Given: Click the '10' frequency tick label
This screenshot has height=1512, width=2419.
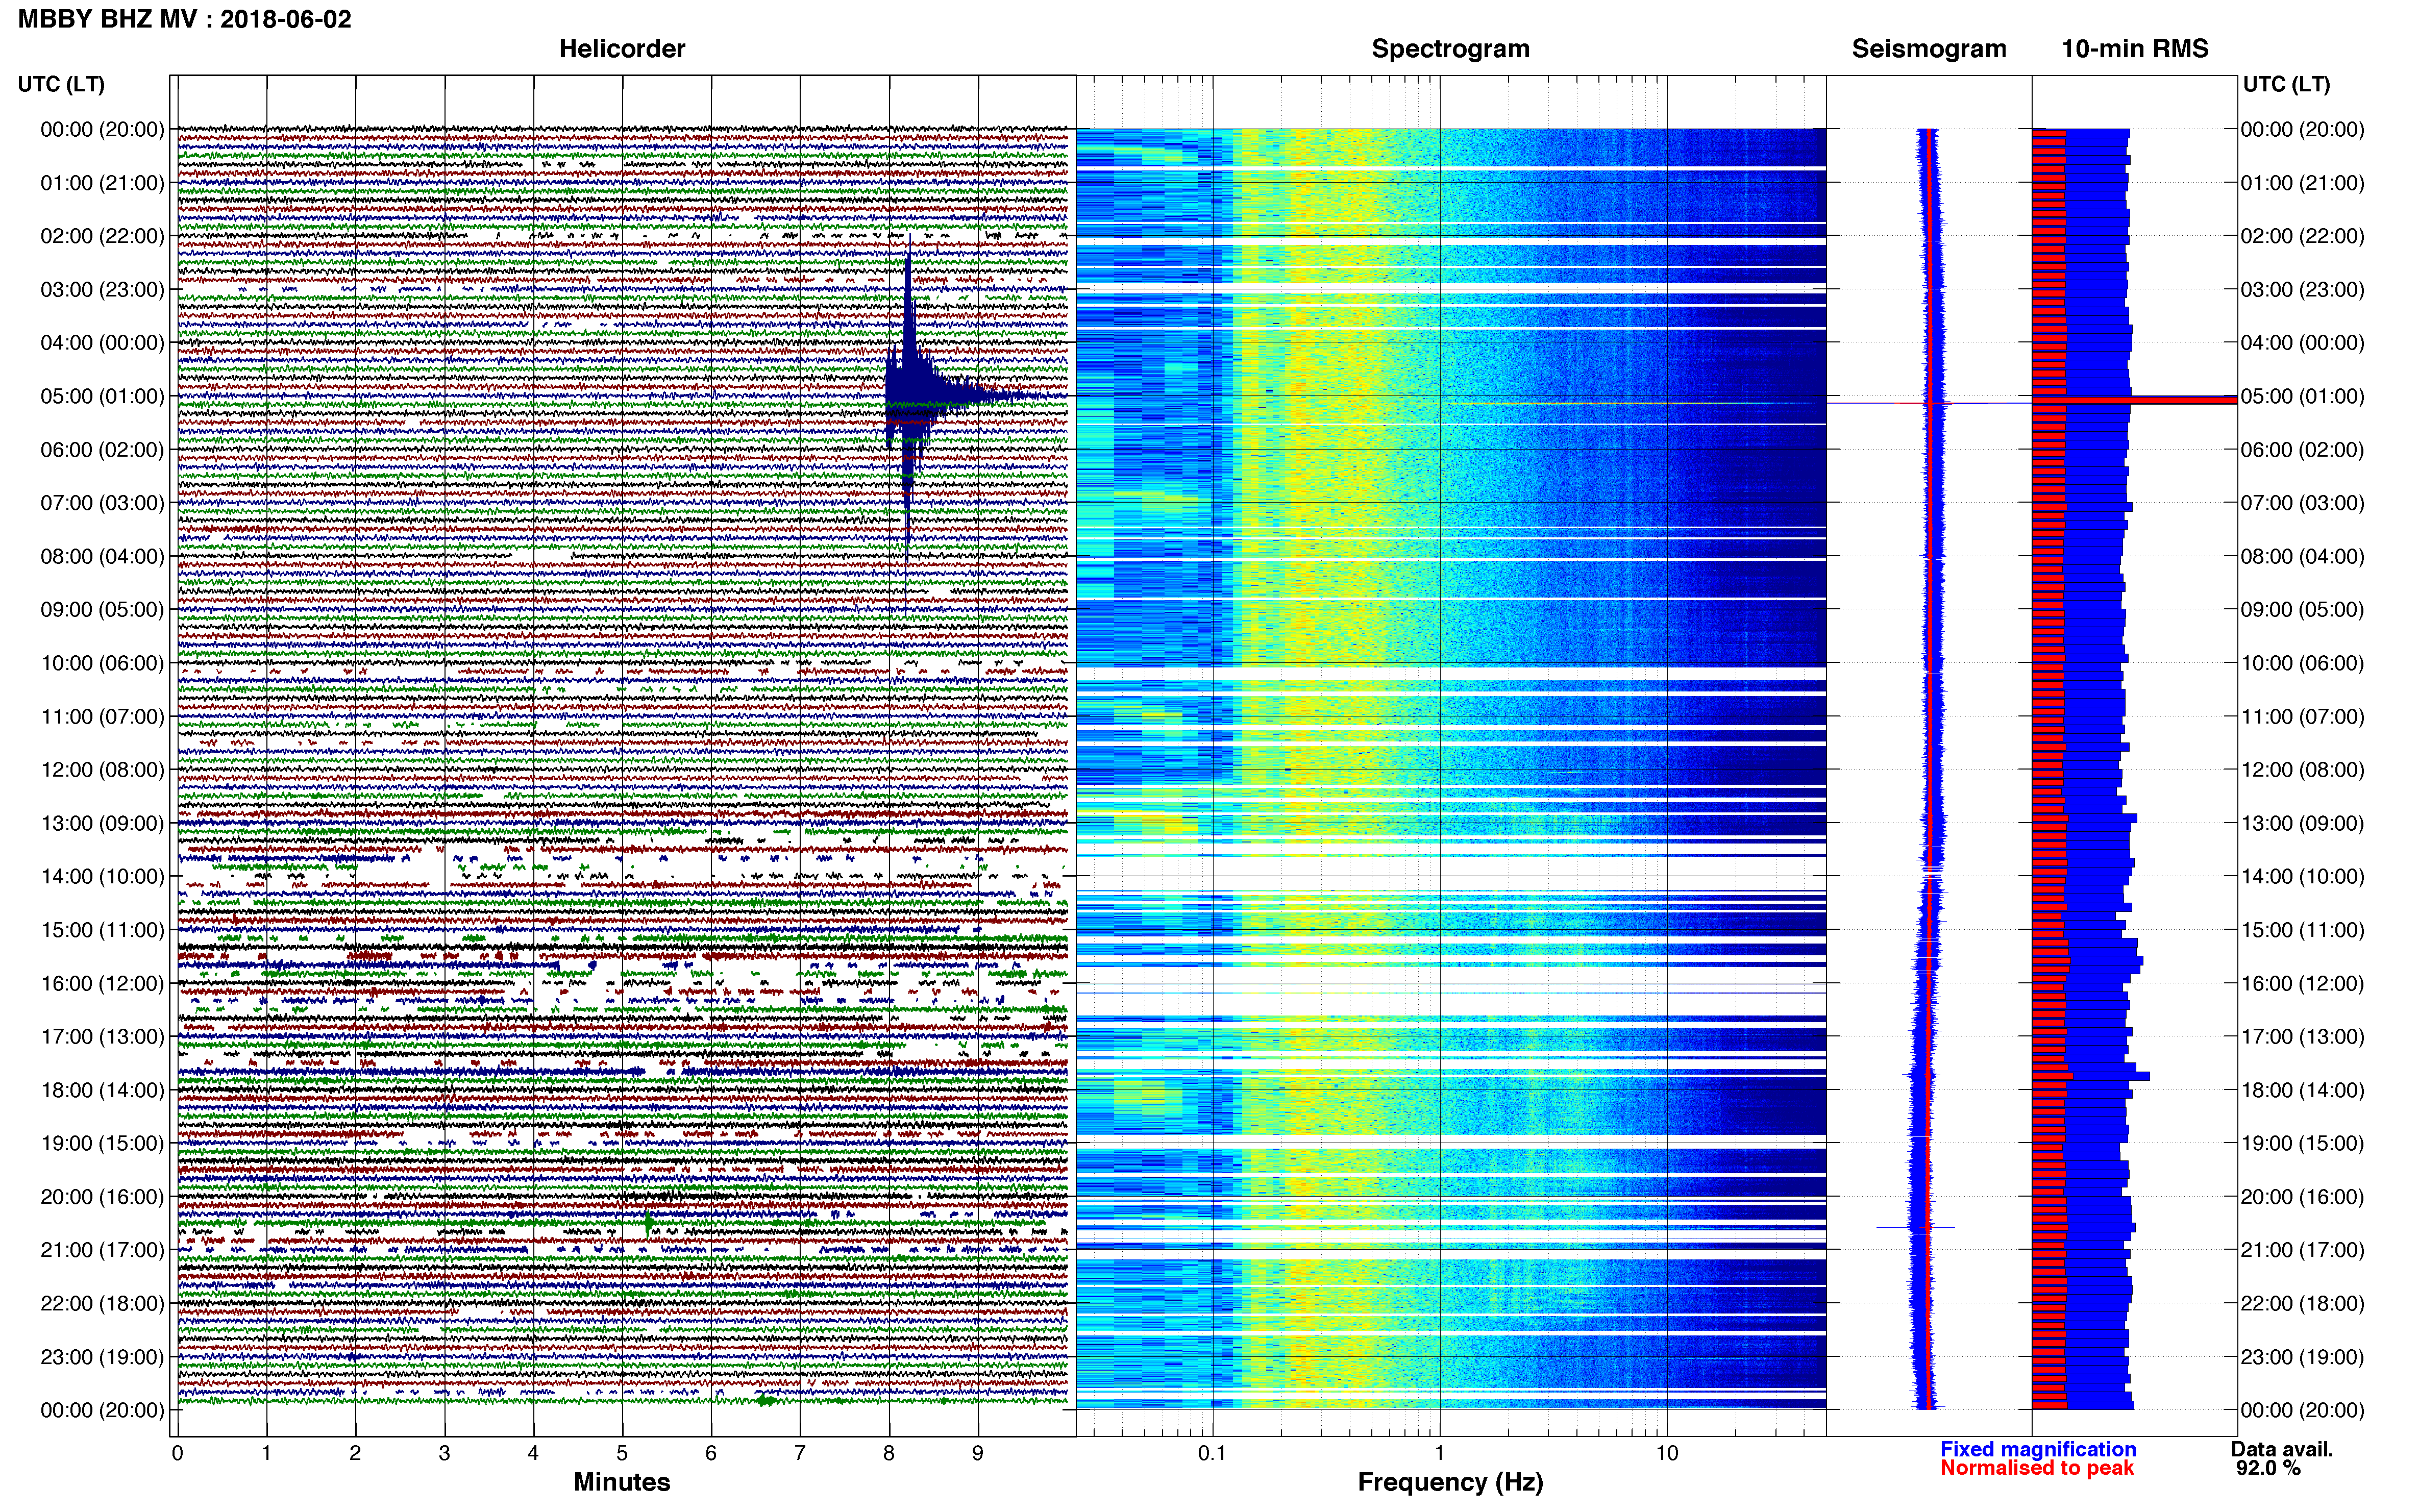Looking at the screenshot, I should tap(1666, 1453).
